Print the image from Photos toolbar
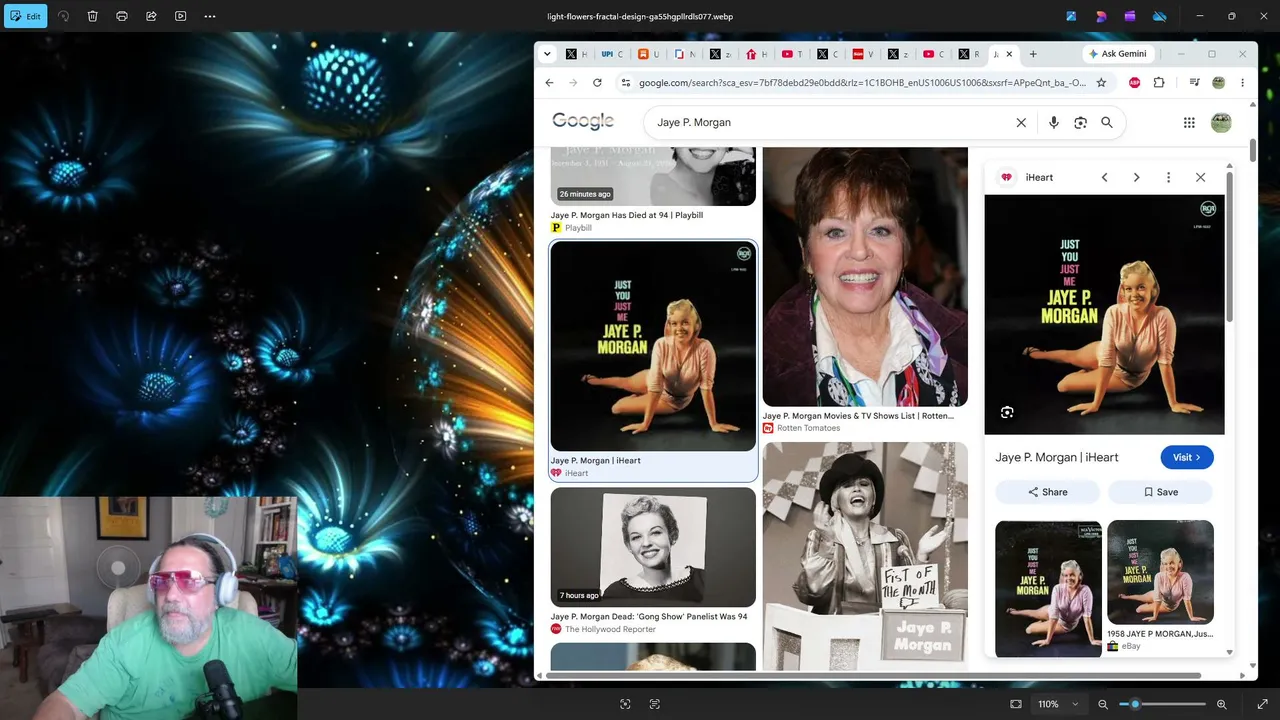The width and height of the screenshot is (1280, 720). point(122,16)
